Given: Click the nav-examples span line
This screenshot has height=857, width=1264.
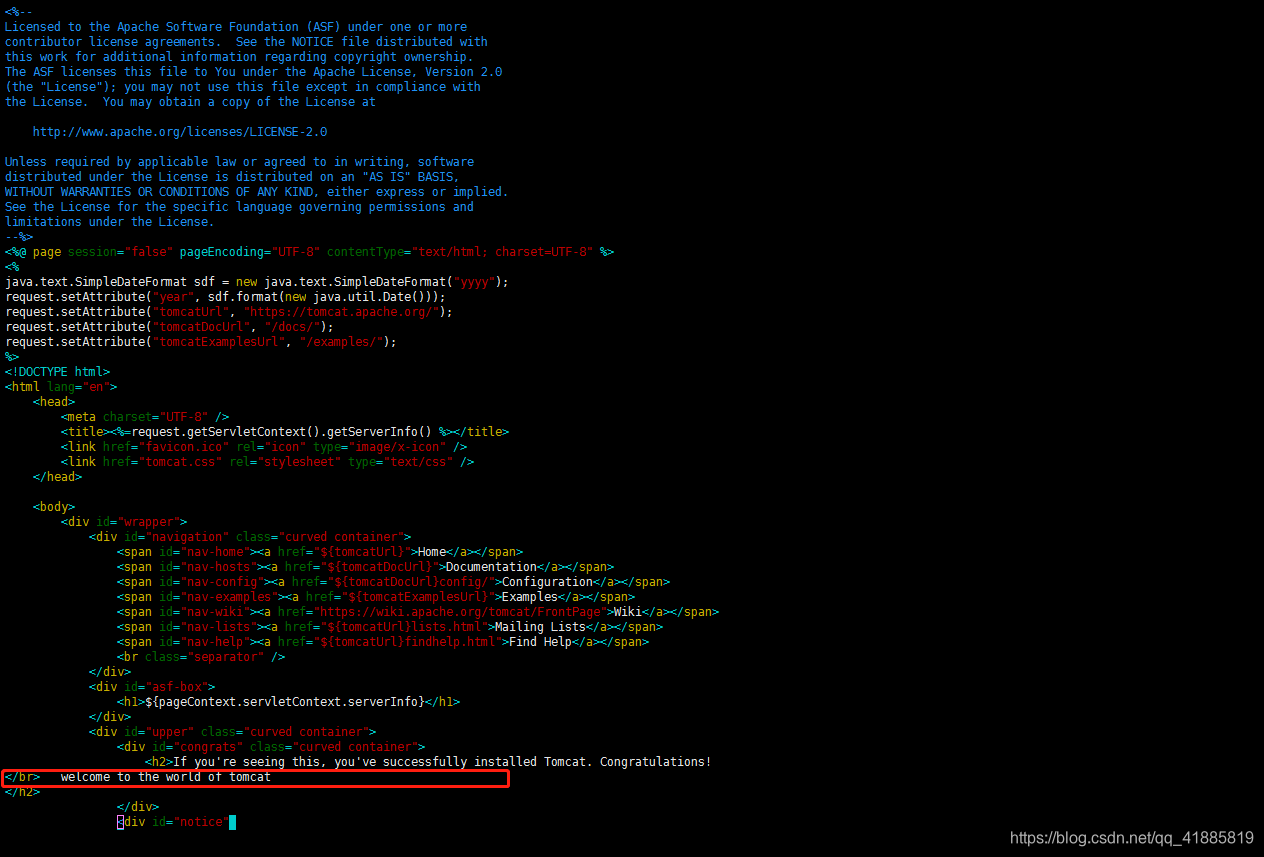Looking at the screenshot, I should [376, 597].
